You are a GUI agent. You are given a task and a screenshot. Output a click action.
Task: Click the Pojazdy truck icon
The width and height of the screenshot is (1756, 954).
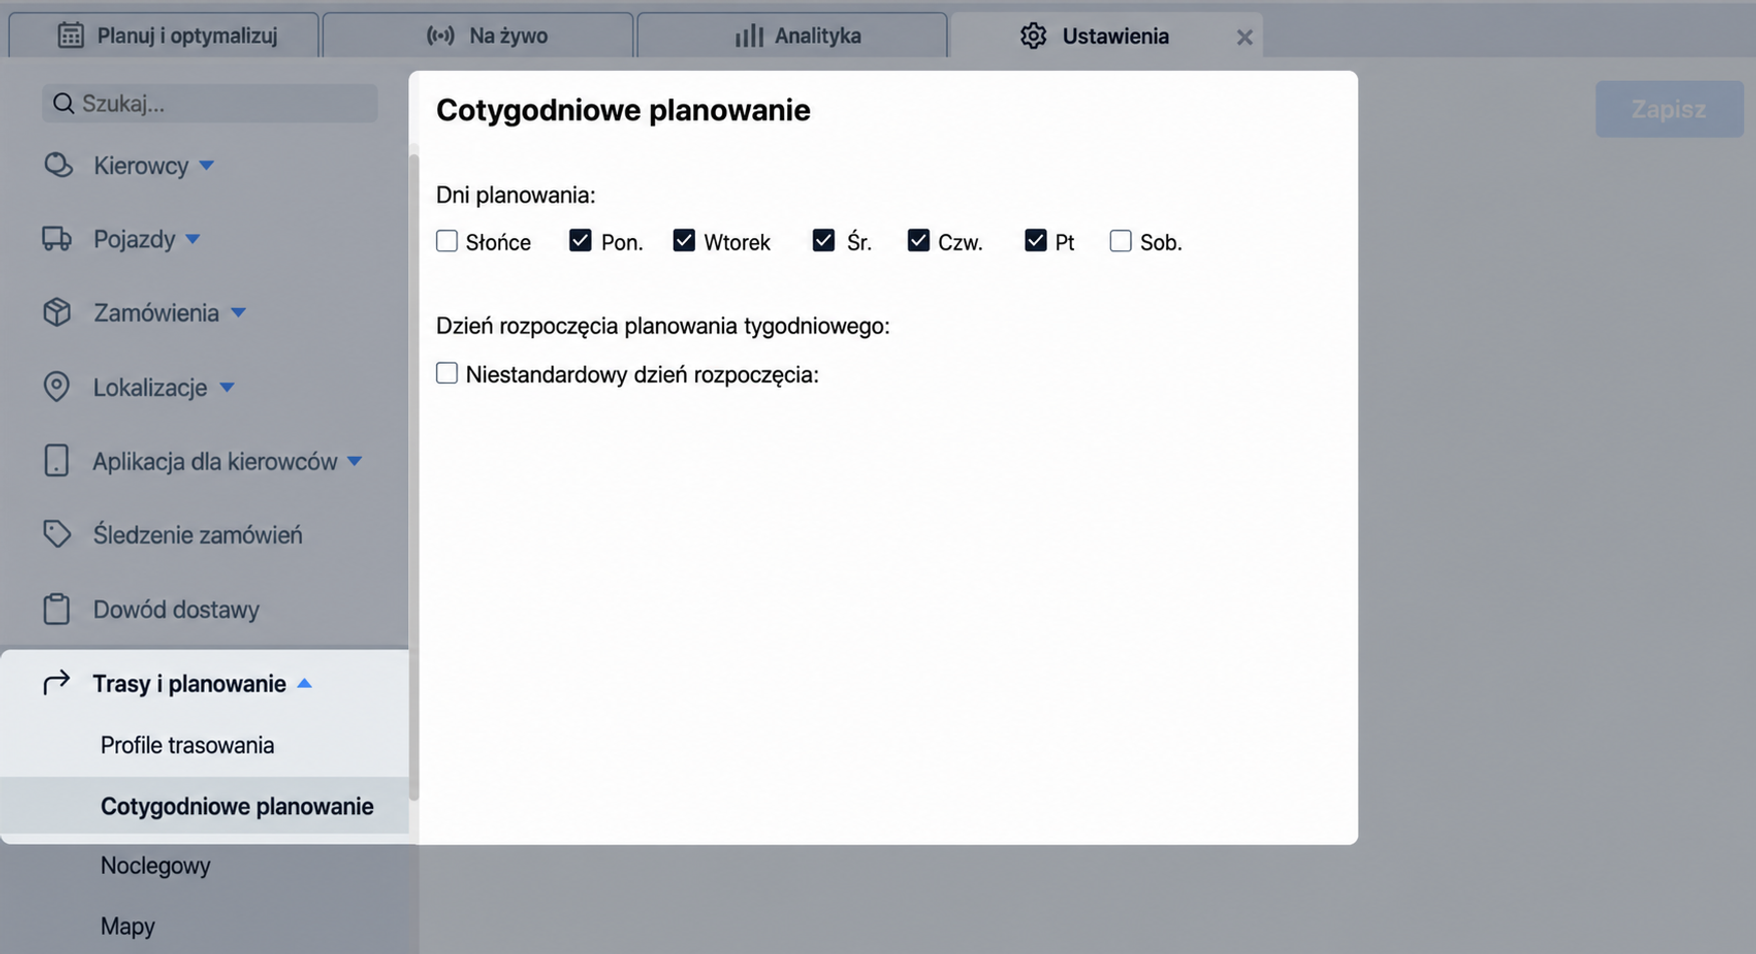click(x=57, y=239)
